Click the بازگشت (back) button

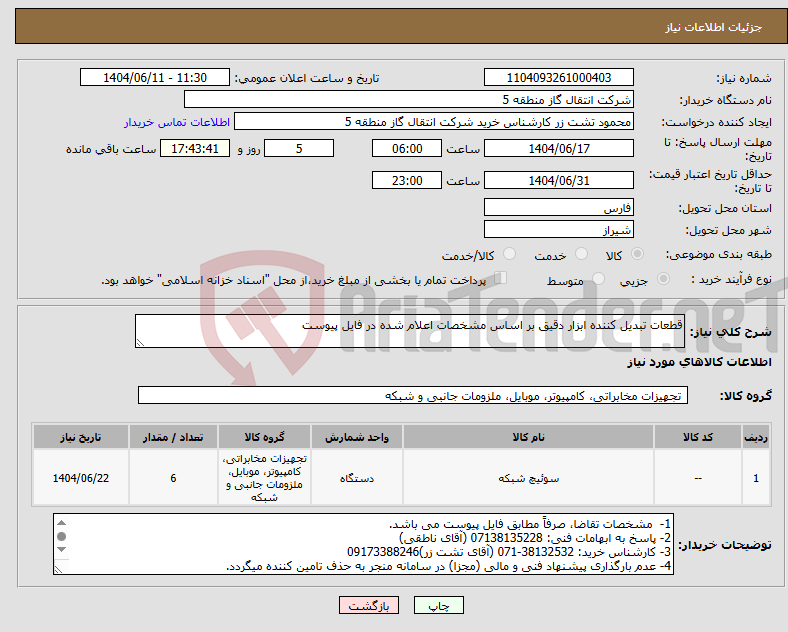click(369, 605)
